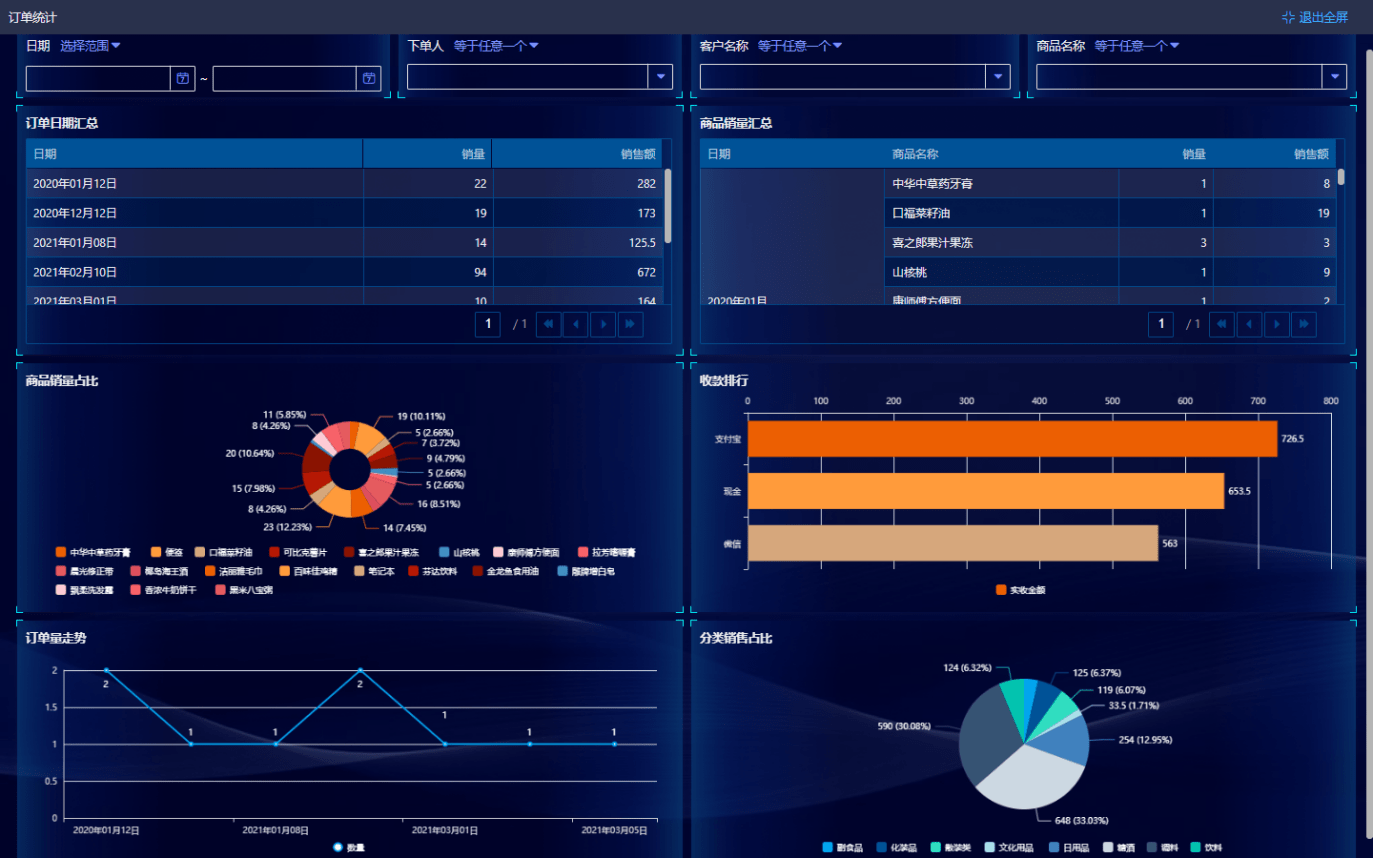Toggle 口福菜籽油 legend item
The width and height of the screenshot is (1373, 858).
224,552
